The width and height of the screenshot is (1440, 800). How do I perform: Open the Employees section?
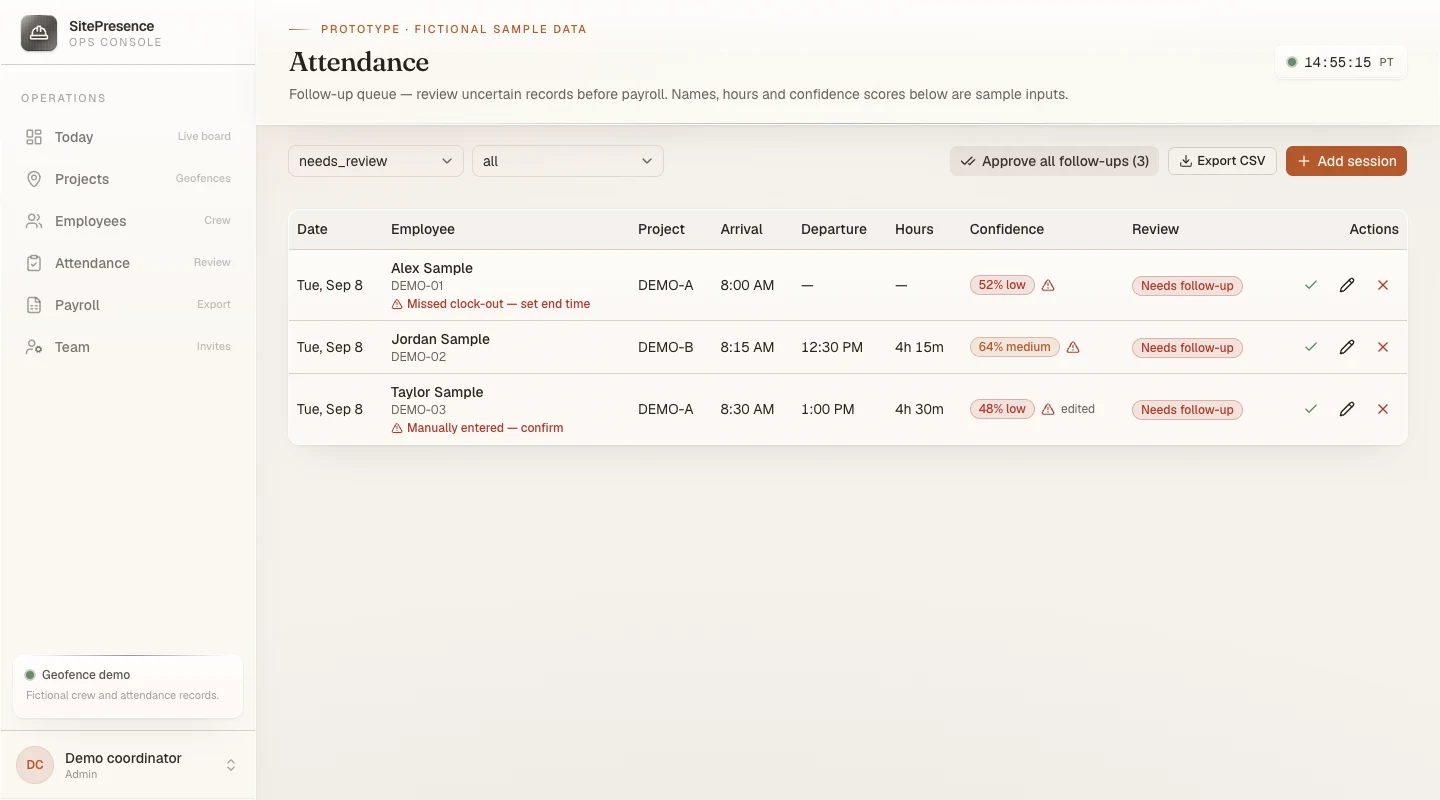128,221
